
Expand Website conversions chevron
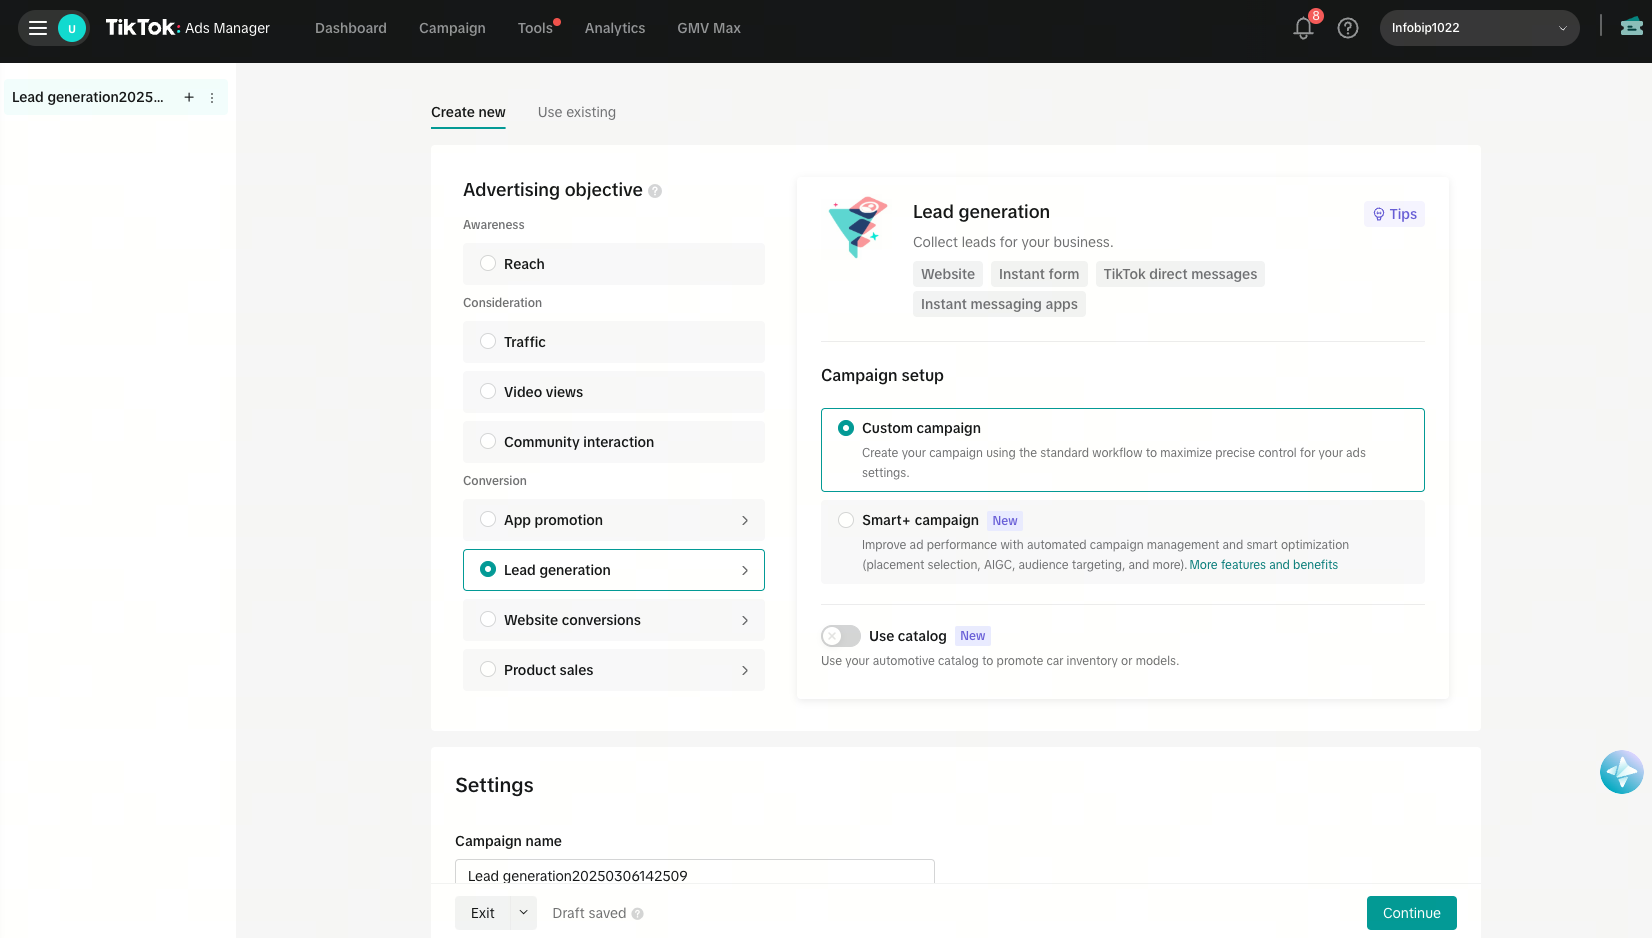click(x=745, y=620)
